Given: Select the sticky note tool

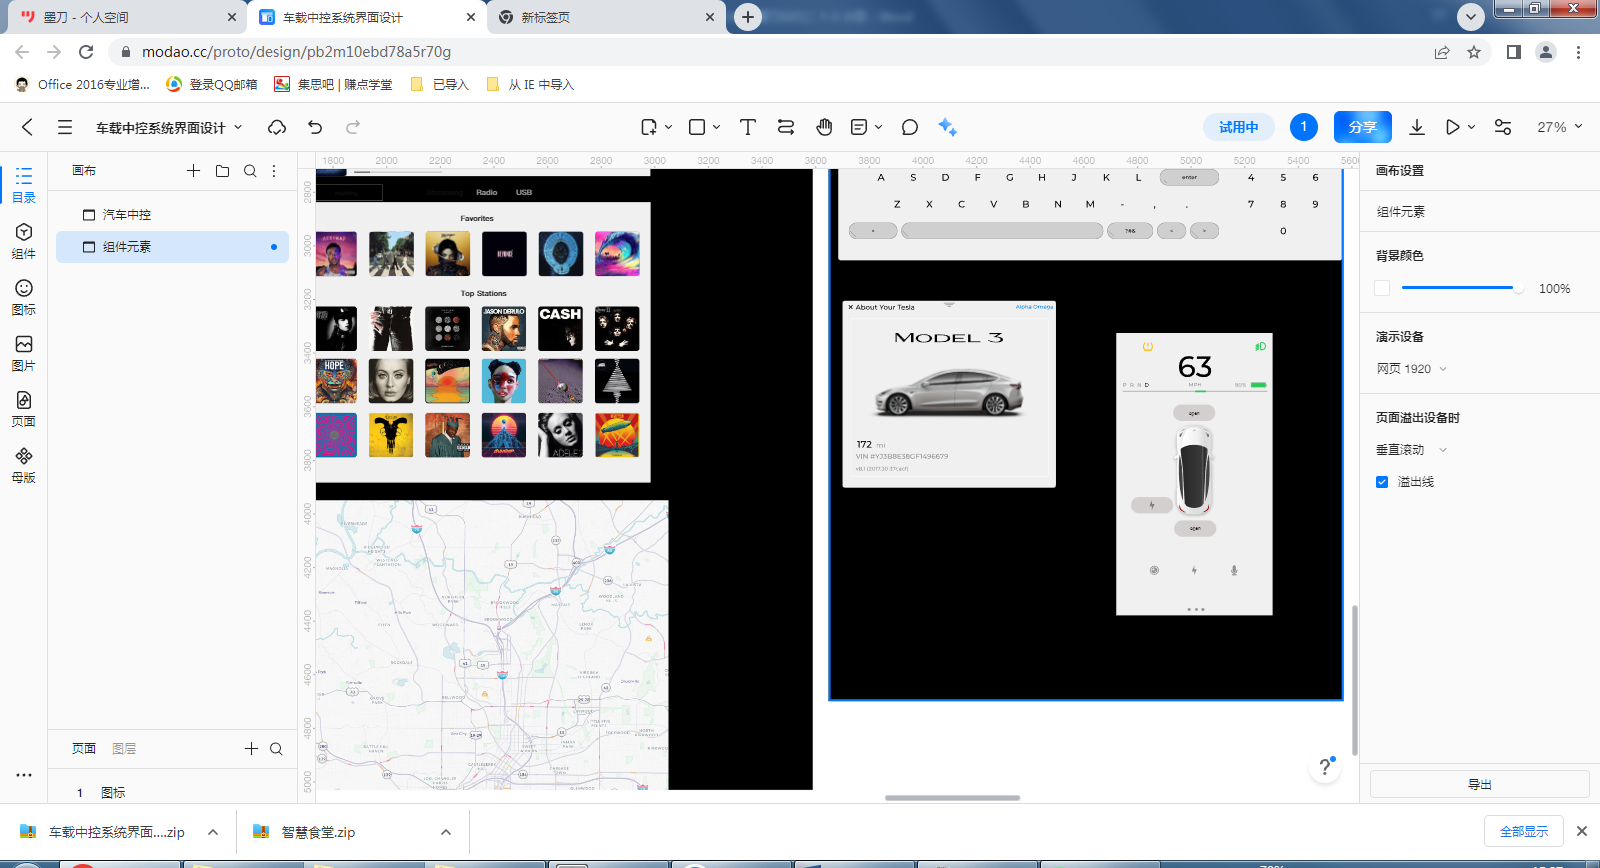Looking at the screenshot, I should point(859,127).
